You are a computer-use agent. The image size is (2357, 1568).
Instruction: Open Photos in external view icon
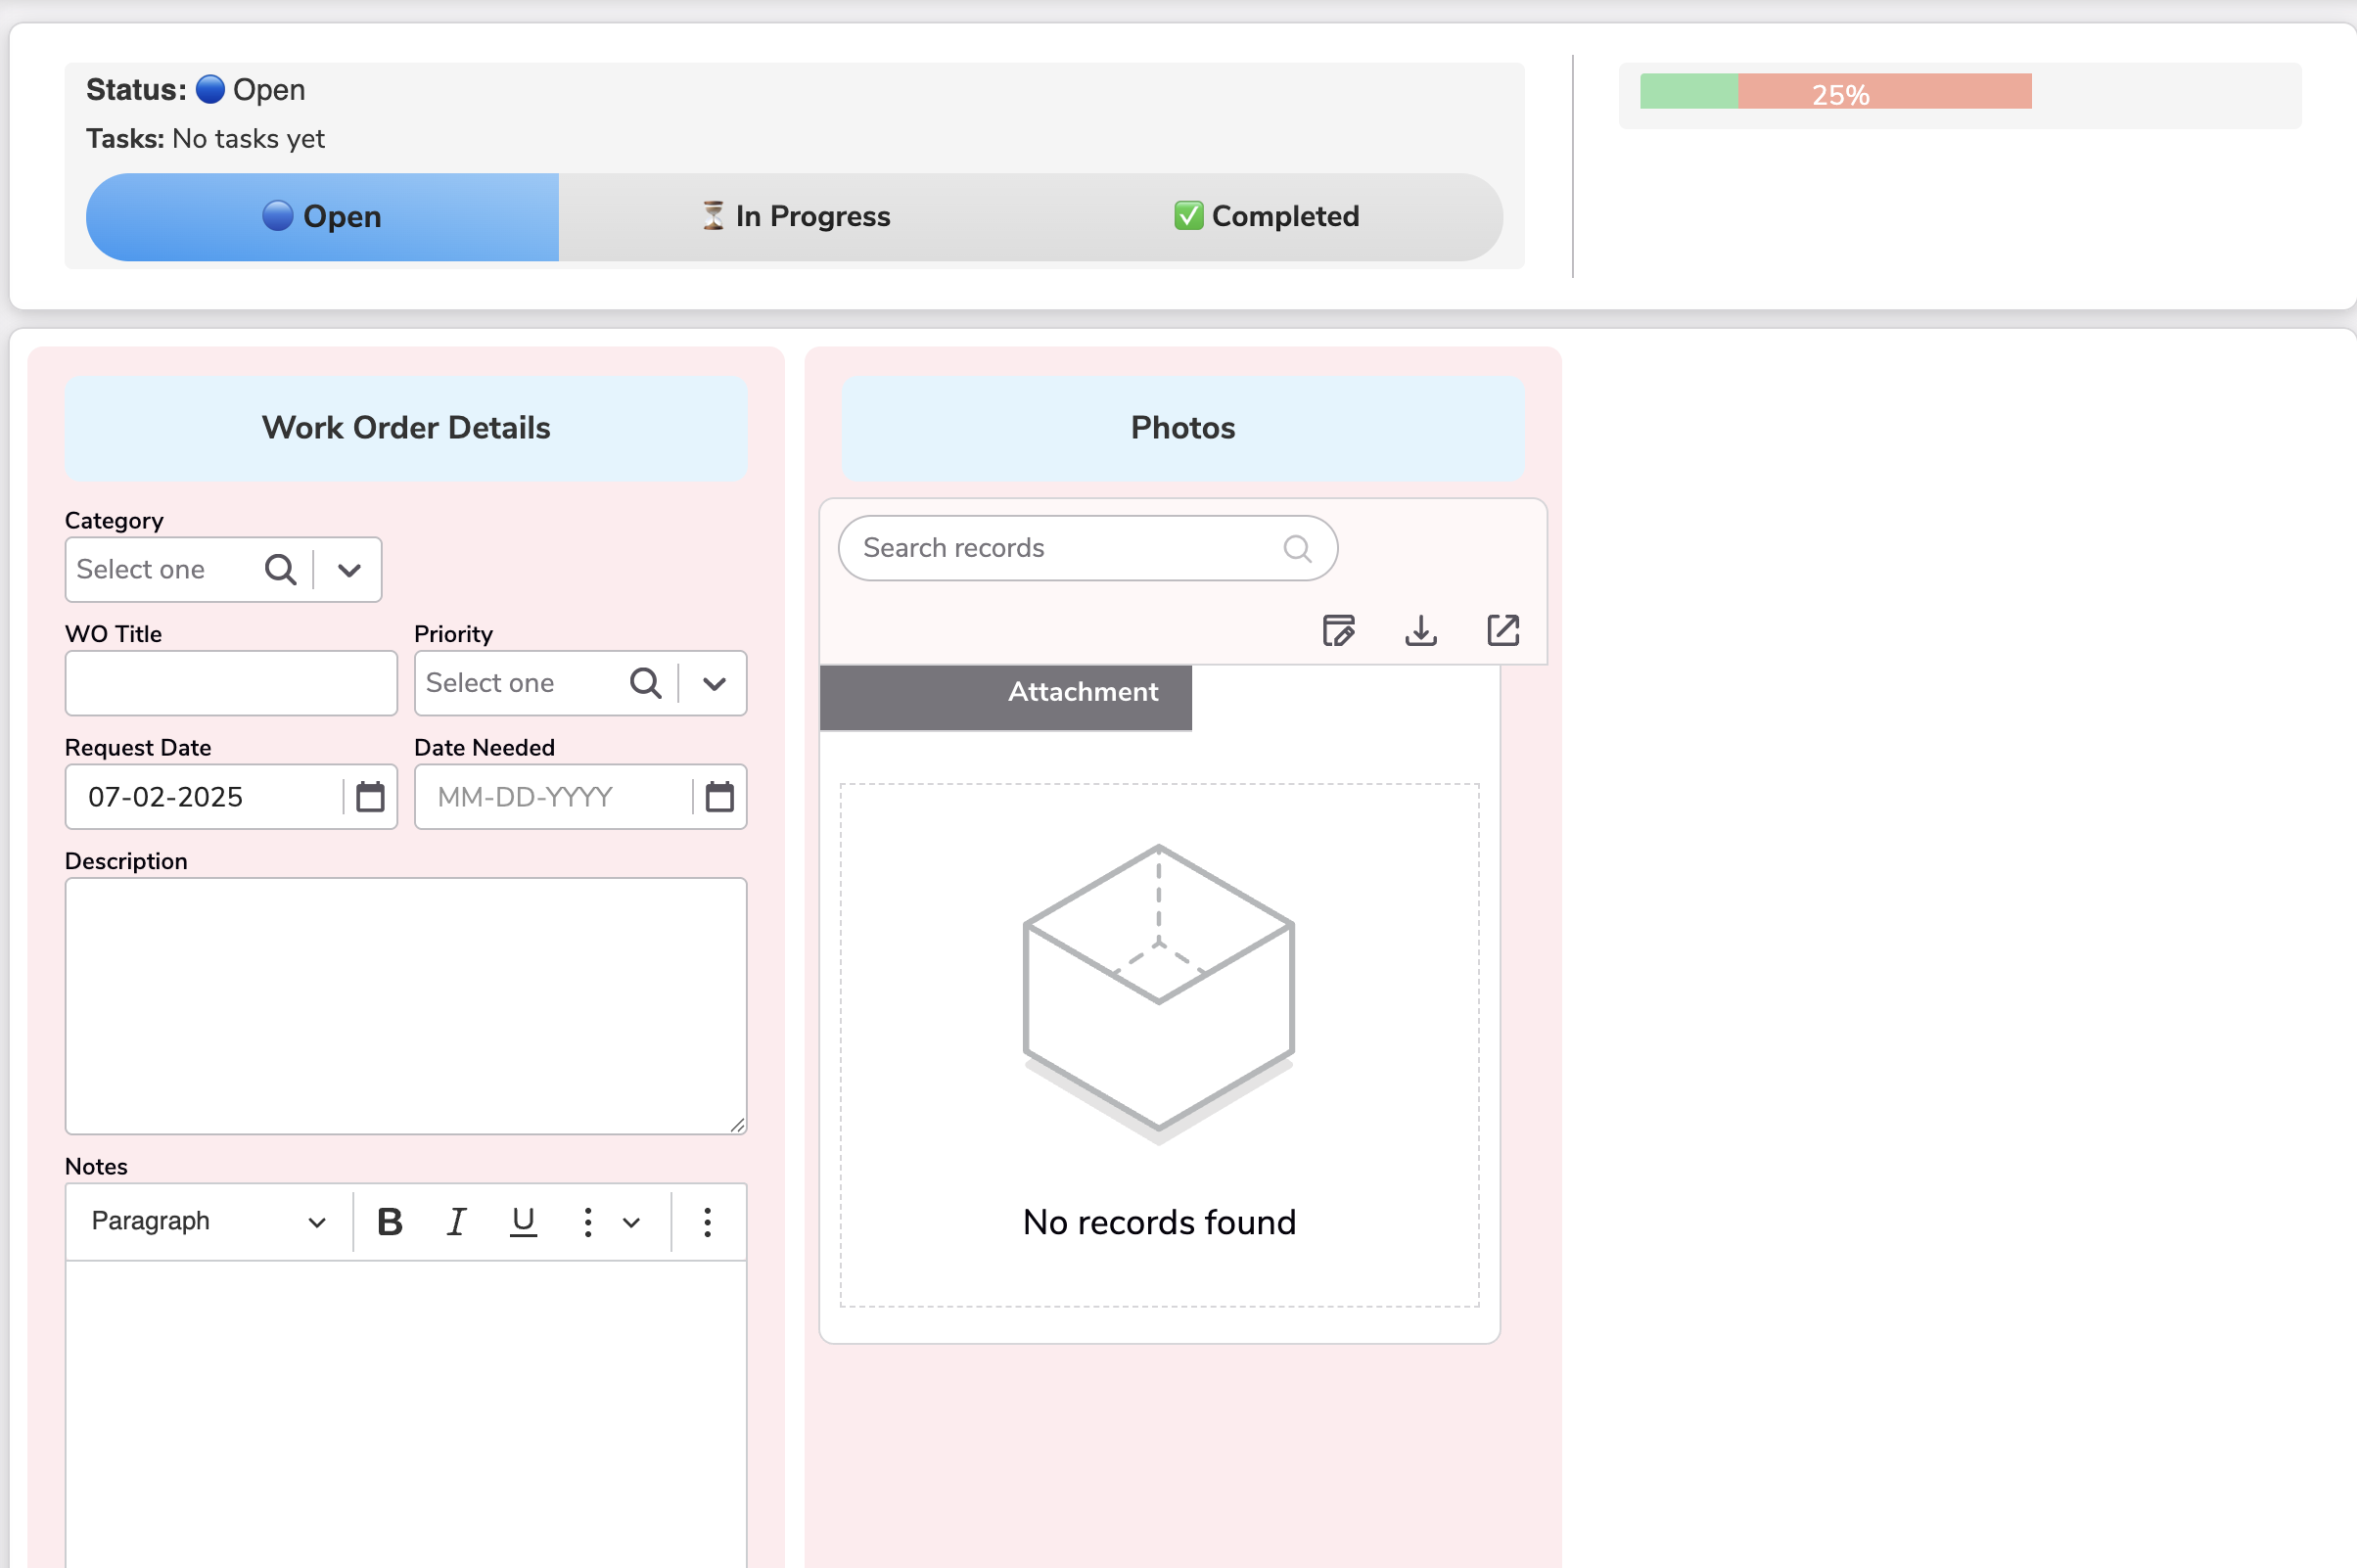tap(1502, 630)
